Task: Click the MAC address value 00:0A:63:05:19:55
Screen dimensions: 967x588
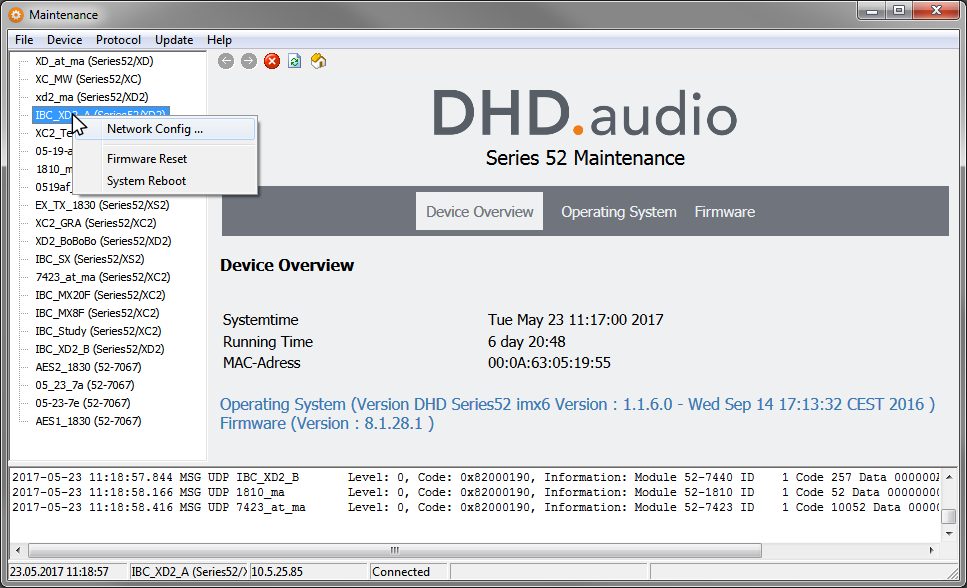Action: [x=549, y=363]
